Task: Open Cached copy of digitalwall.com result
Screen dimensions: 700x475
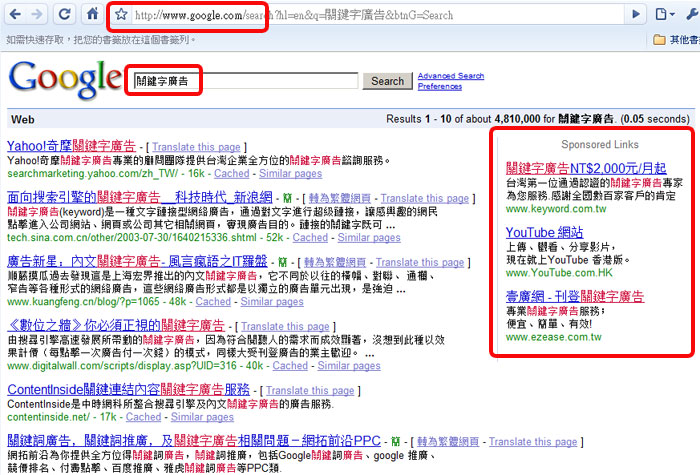Action: [290, 366]
